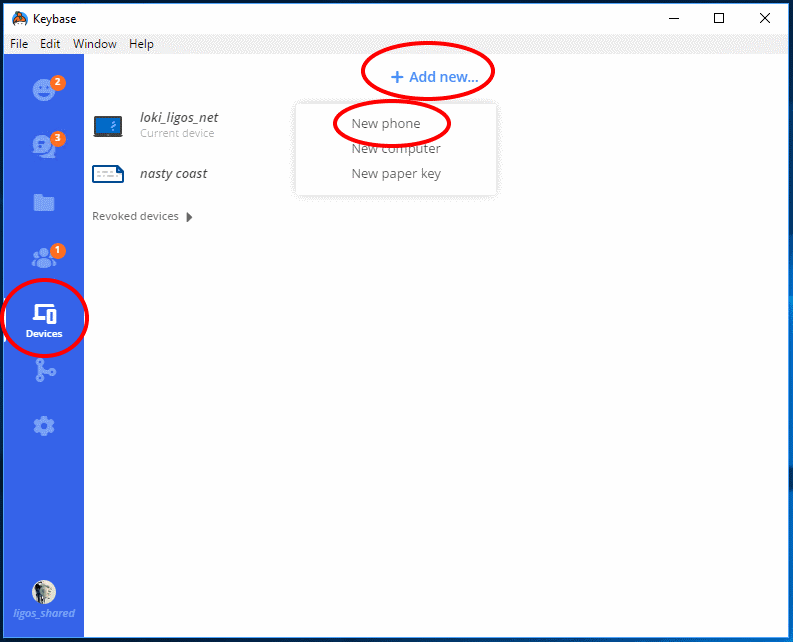Open the Window menu
793x642 pixels.
[95, 44]
